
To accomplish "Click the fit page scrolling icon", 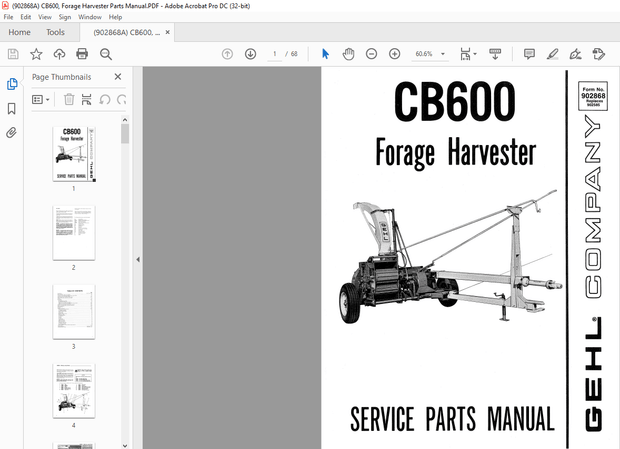I will tap(465, 54).
